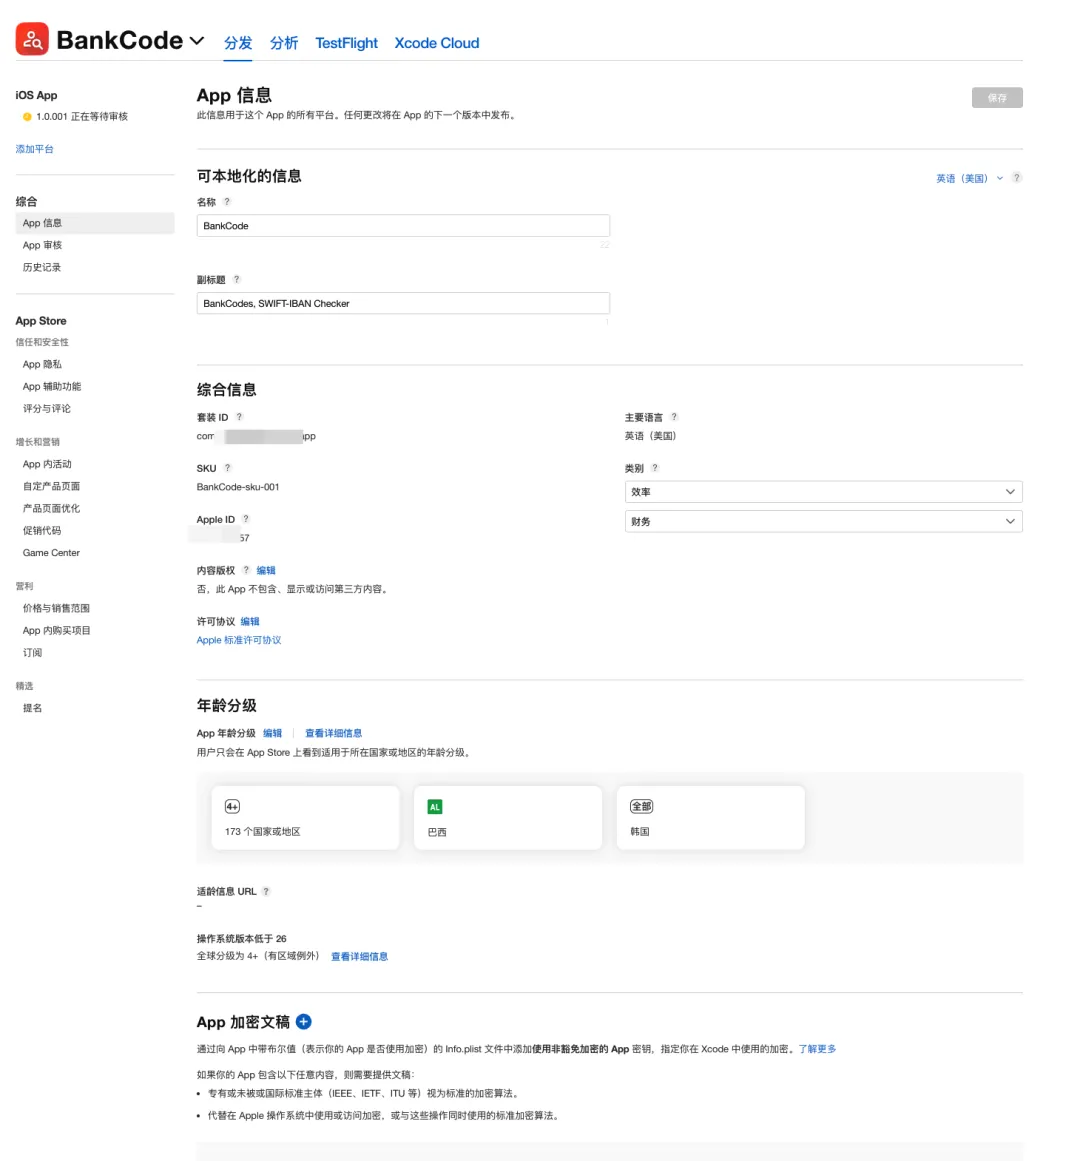Open App 审核 in the sidebar
This screenshot has width=1080, height=1161.
(42, 245)
